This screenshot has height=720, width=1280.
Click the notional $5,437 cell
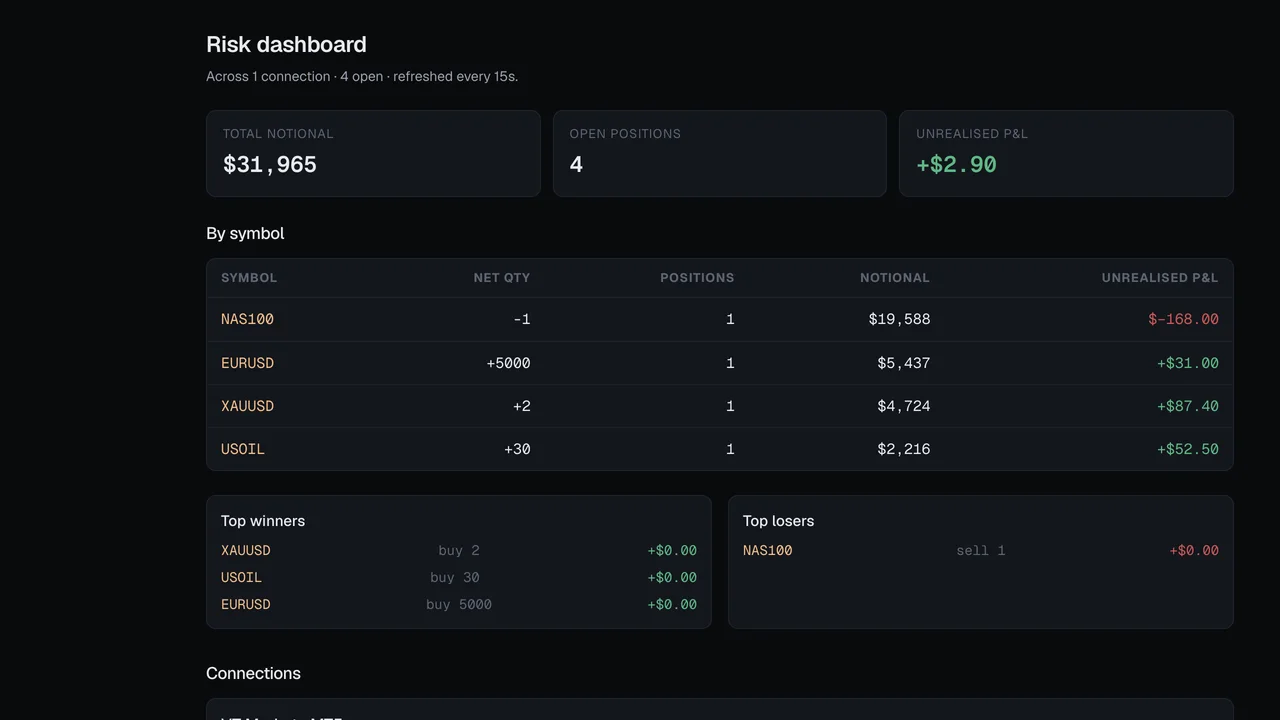(x=904, y=363)
